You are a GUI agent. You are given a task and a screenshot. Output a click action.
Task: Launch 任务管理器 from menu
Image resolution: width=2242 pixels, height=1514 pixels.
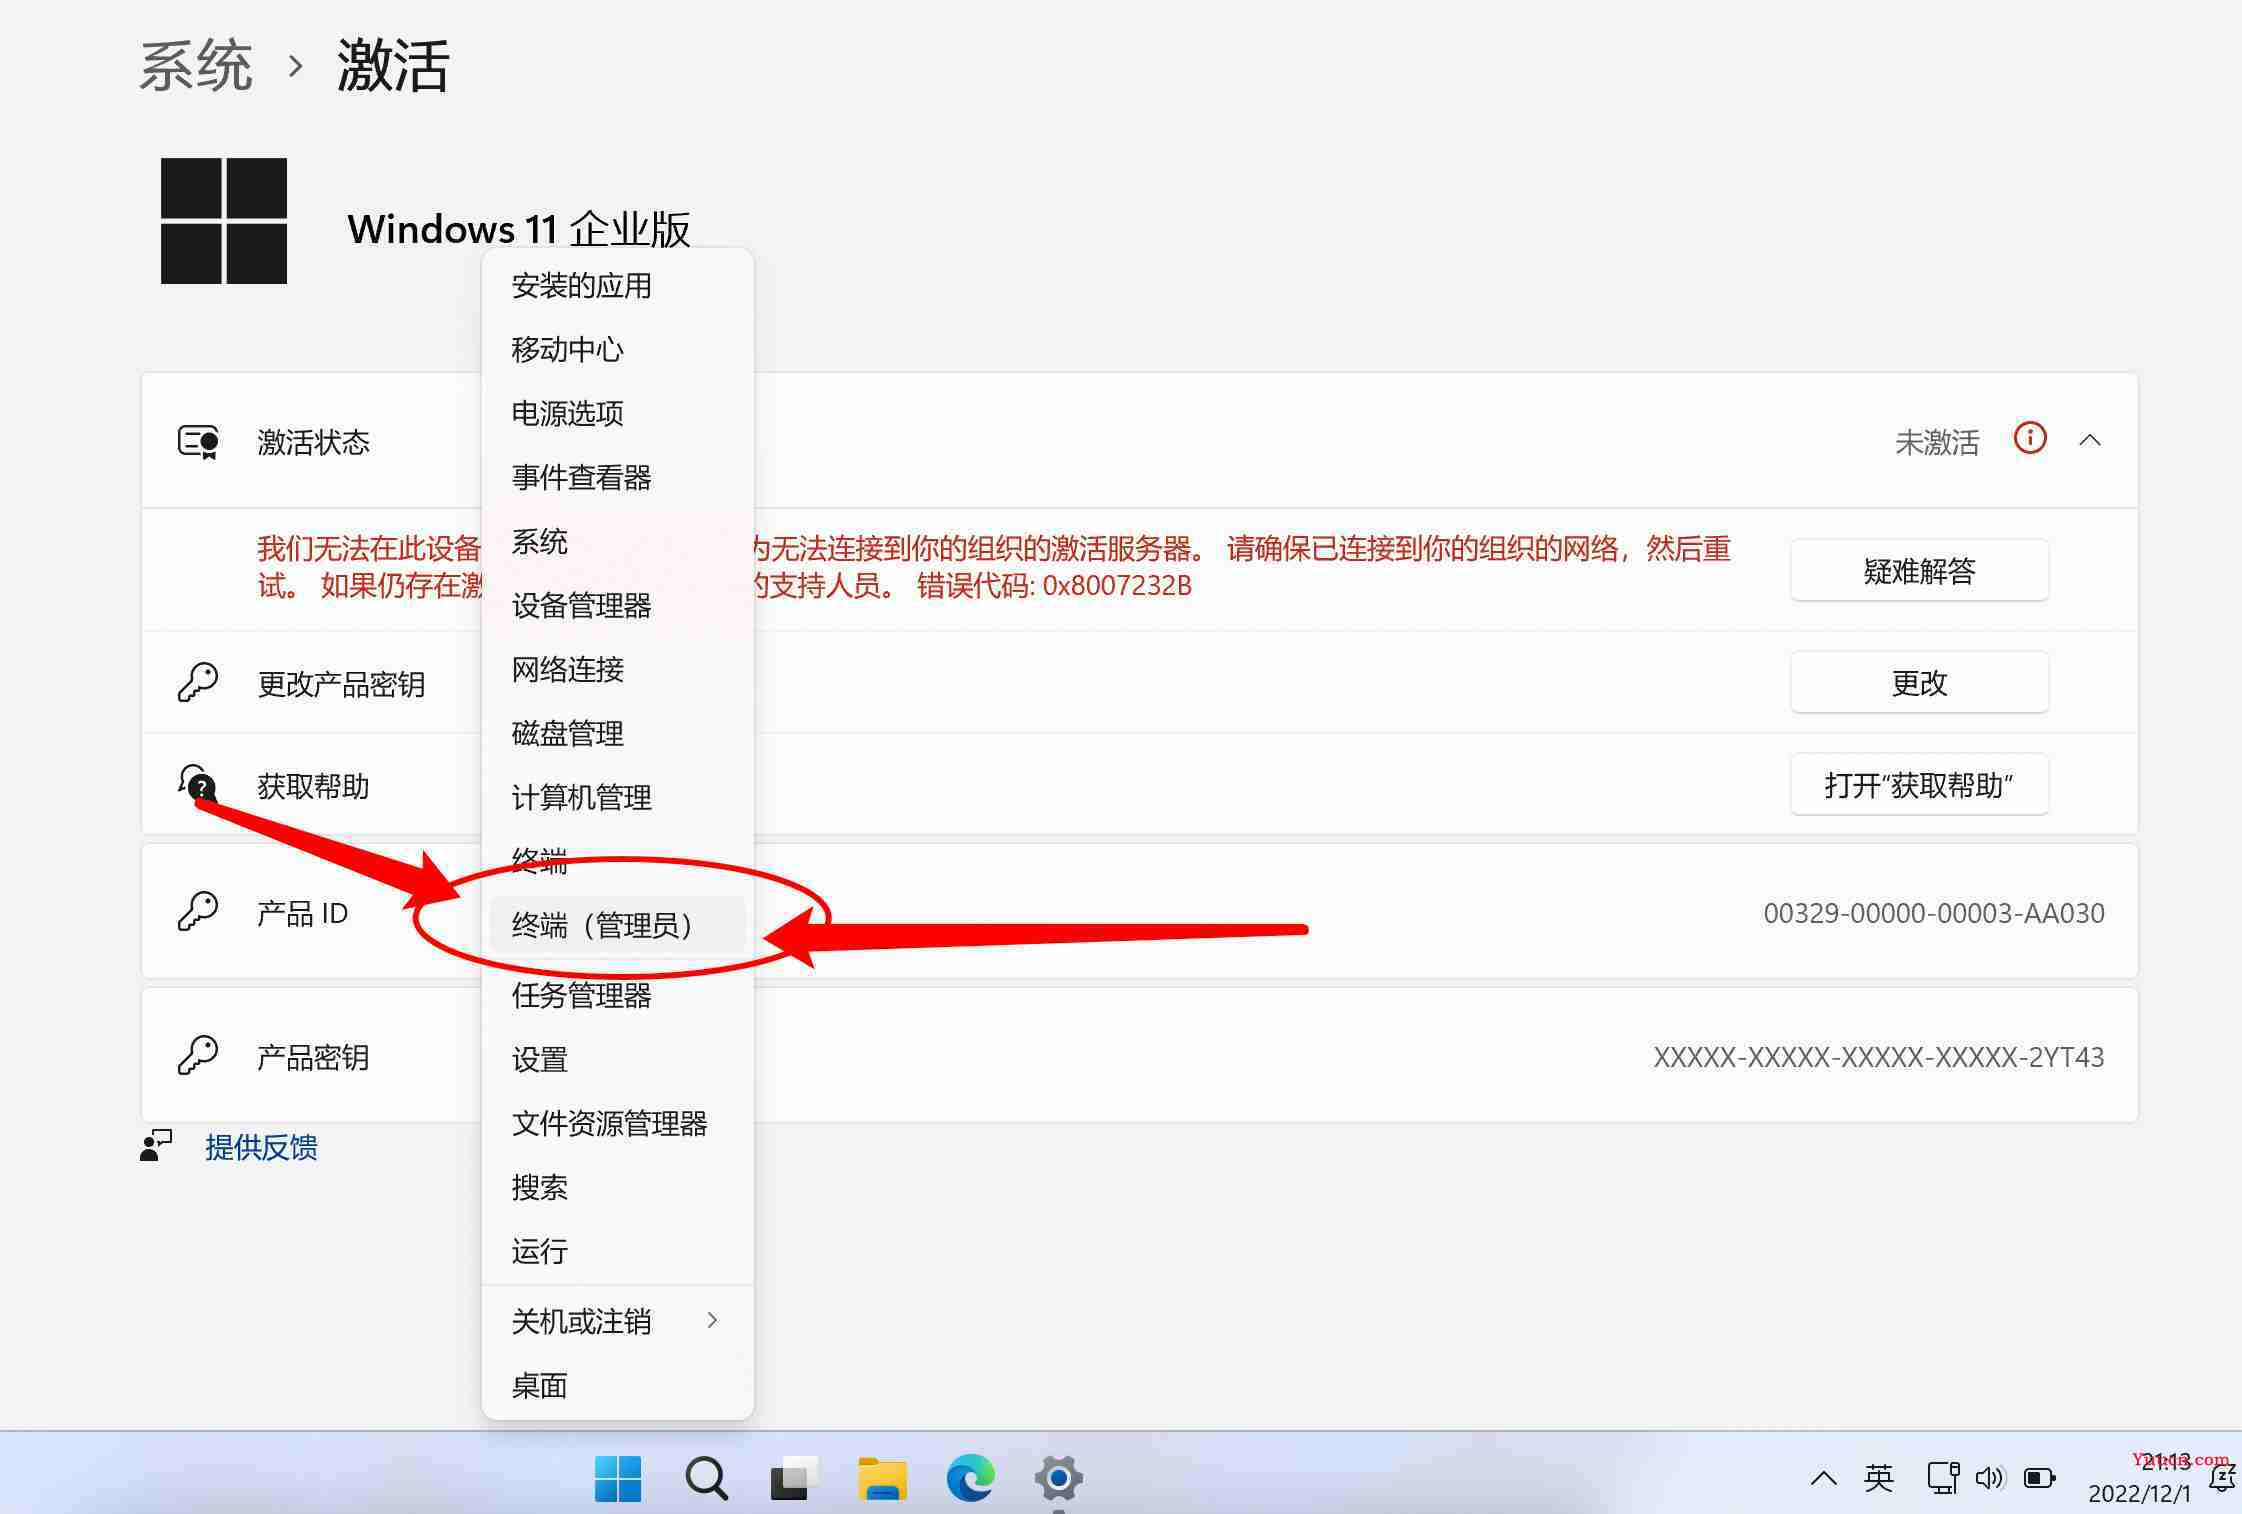[x=617, y=996]
